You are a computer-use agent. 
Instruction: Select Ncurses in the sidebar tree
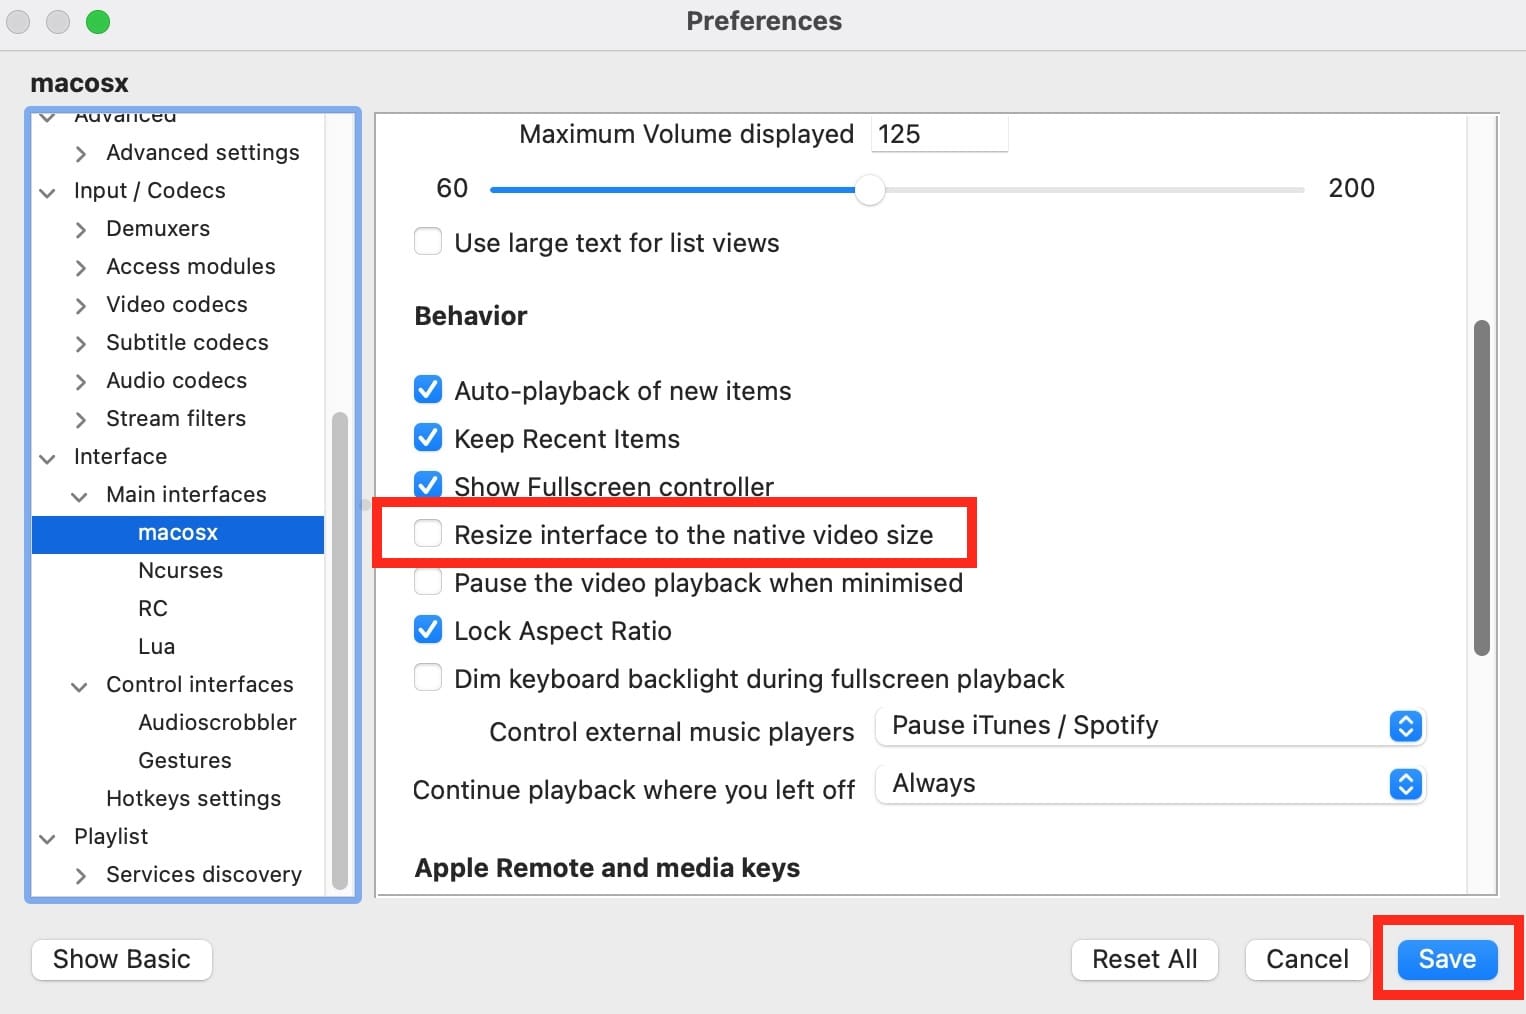click(x=180, y=570)
